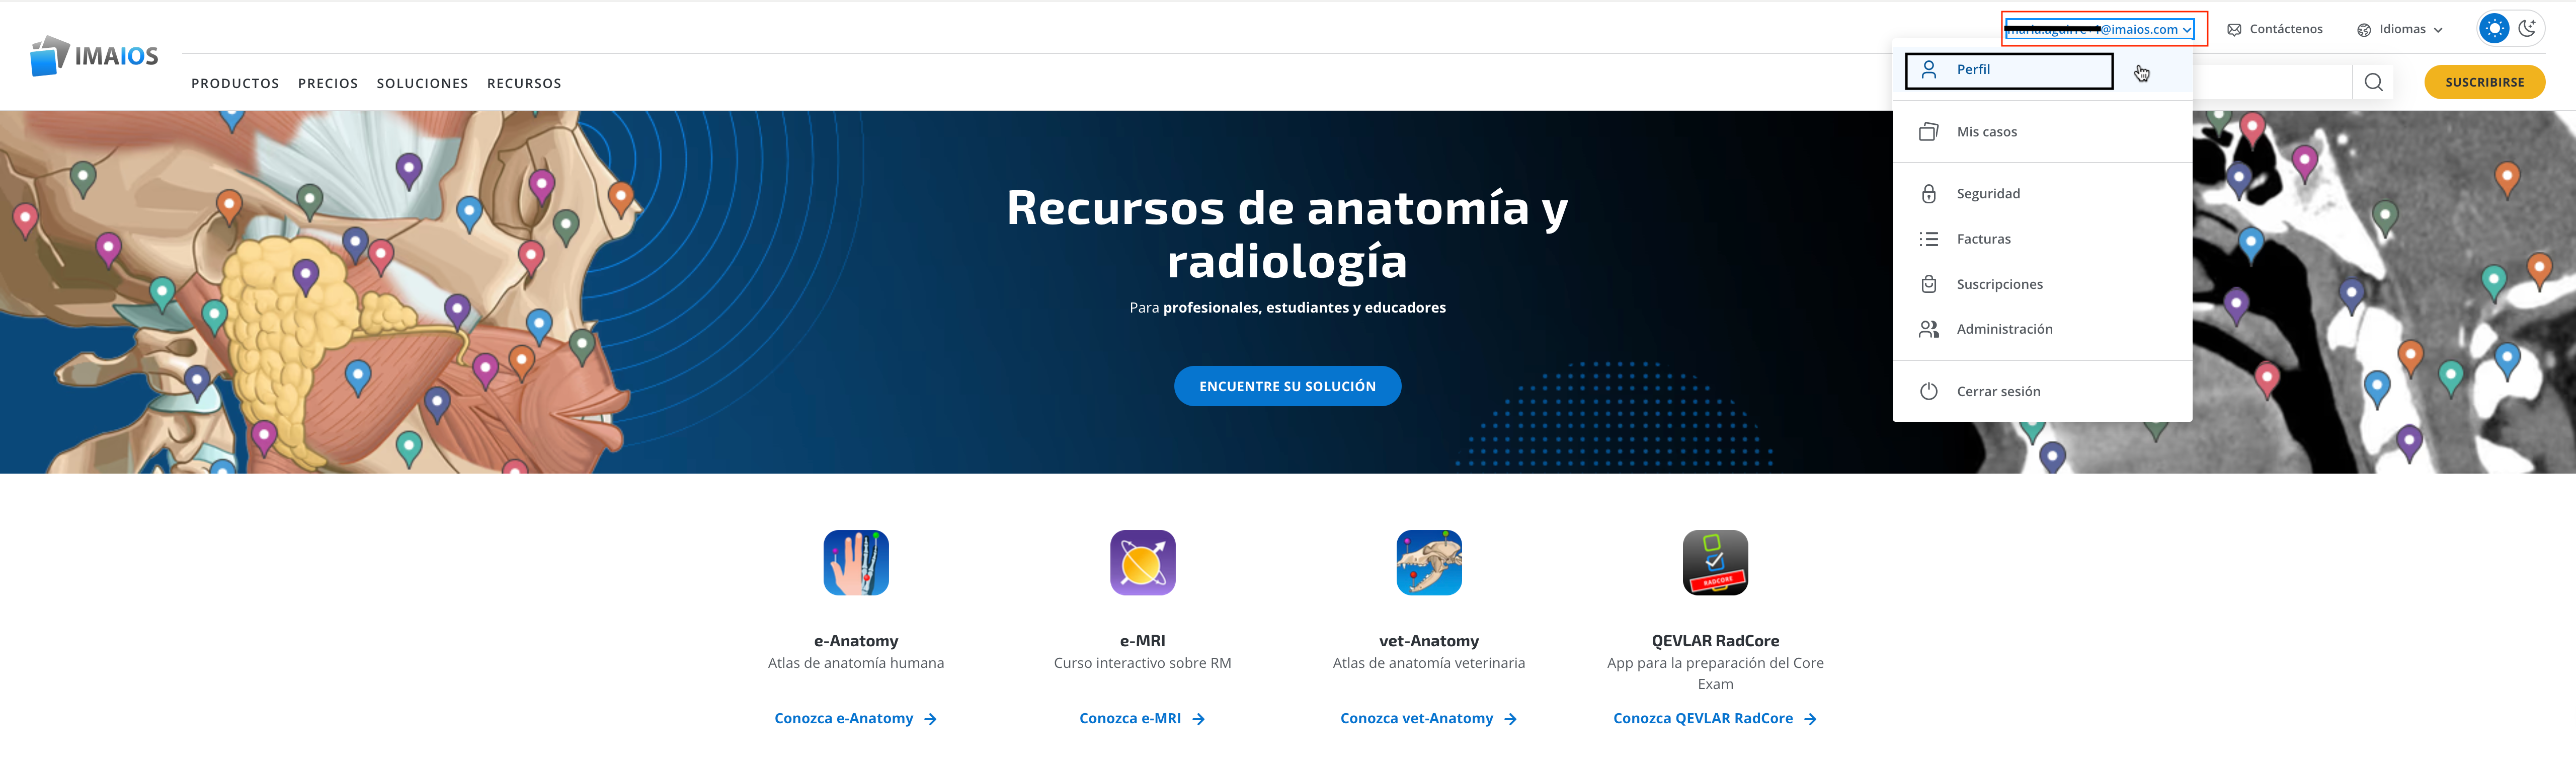The width and height of the screenshot is (2576, 760).
Task: Click the Idiomas globe icon
Action: tap(2364, 30)
